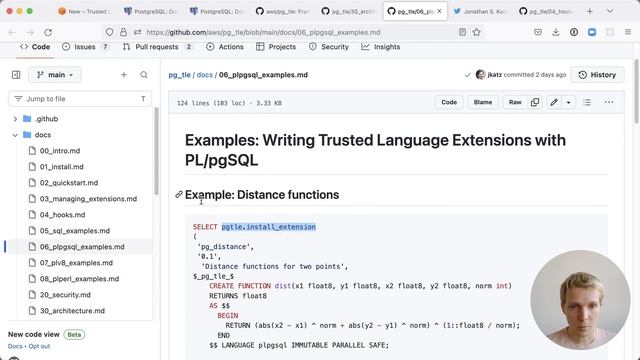Open the Issues tab
This screenshot has width=640, height=360.
coord(85,47)
